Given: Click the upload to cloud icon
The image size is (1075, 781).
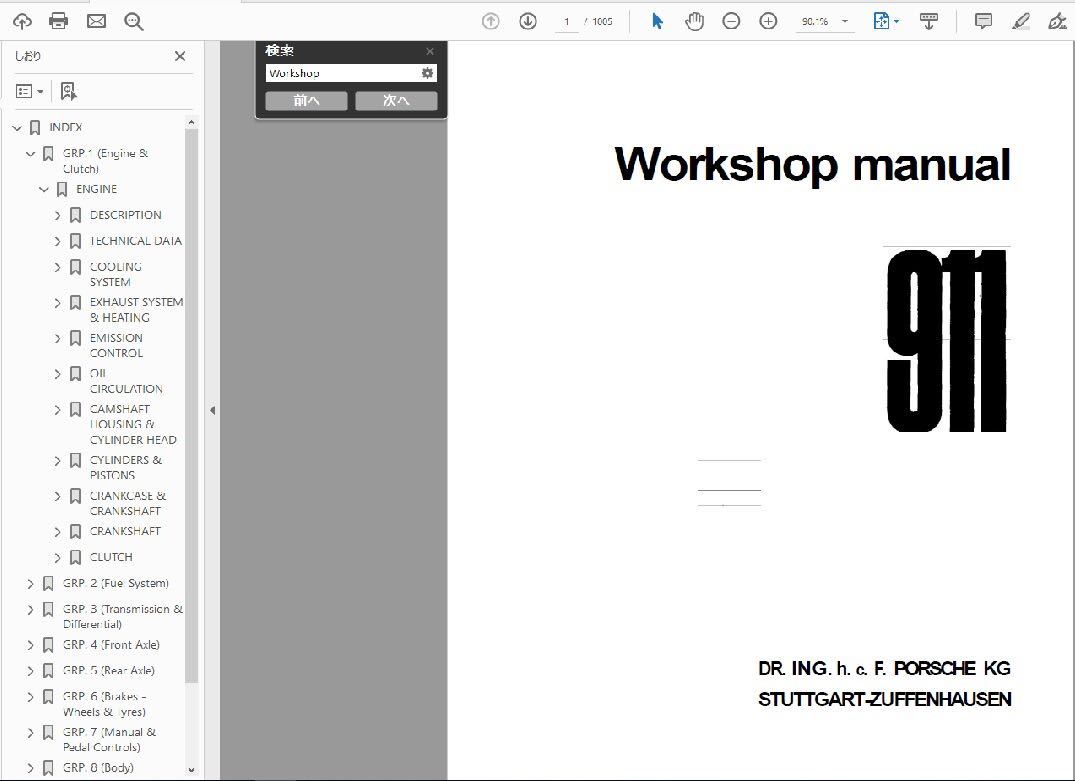Looking at the screenshot, I should [x=22, y=21].
